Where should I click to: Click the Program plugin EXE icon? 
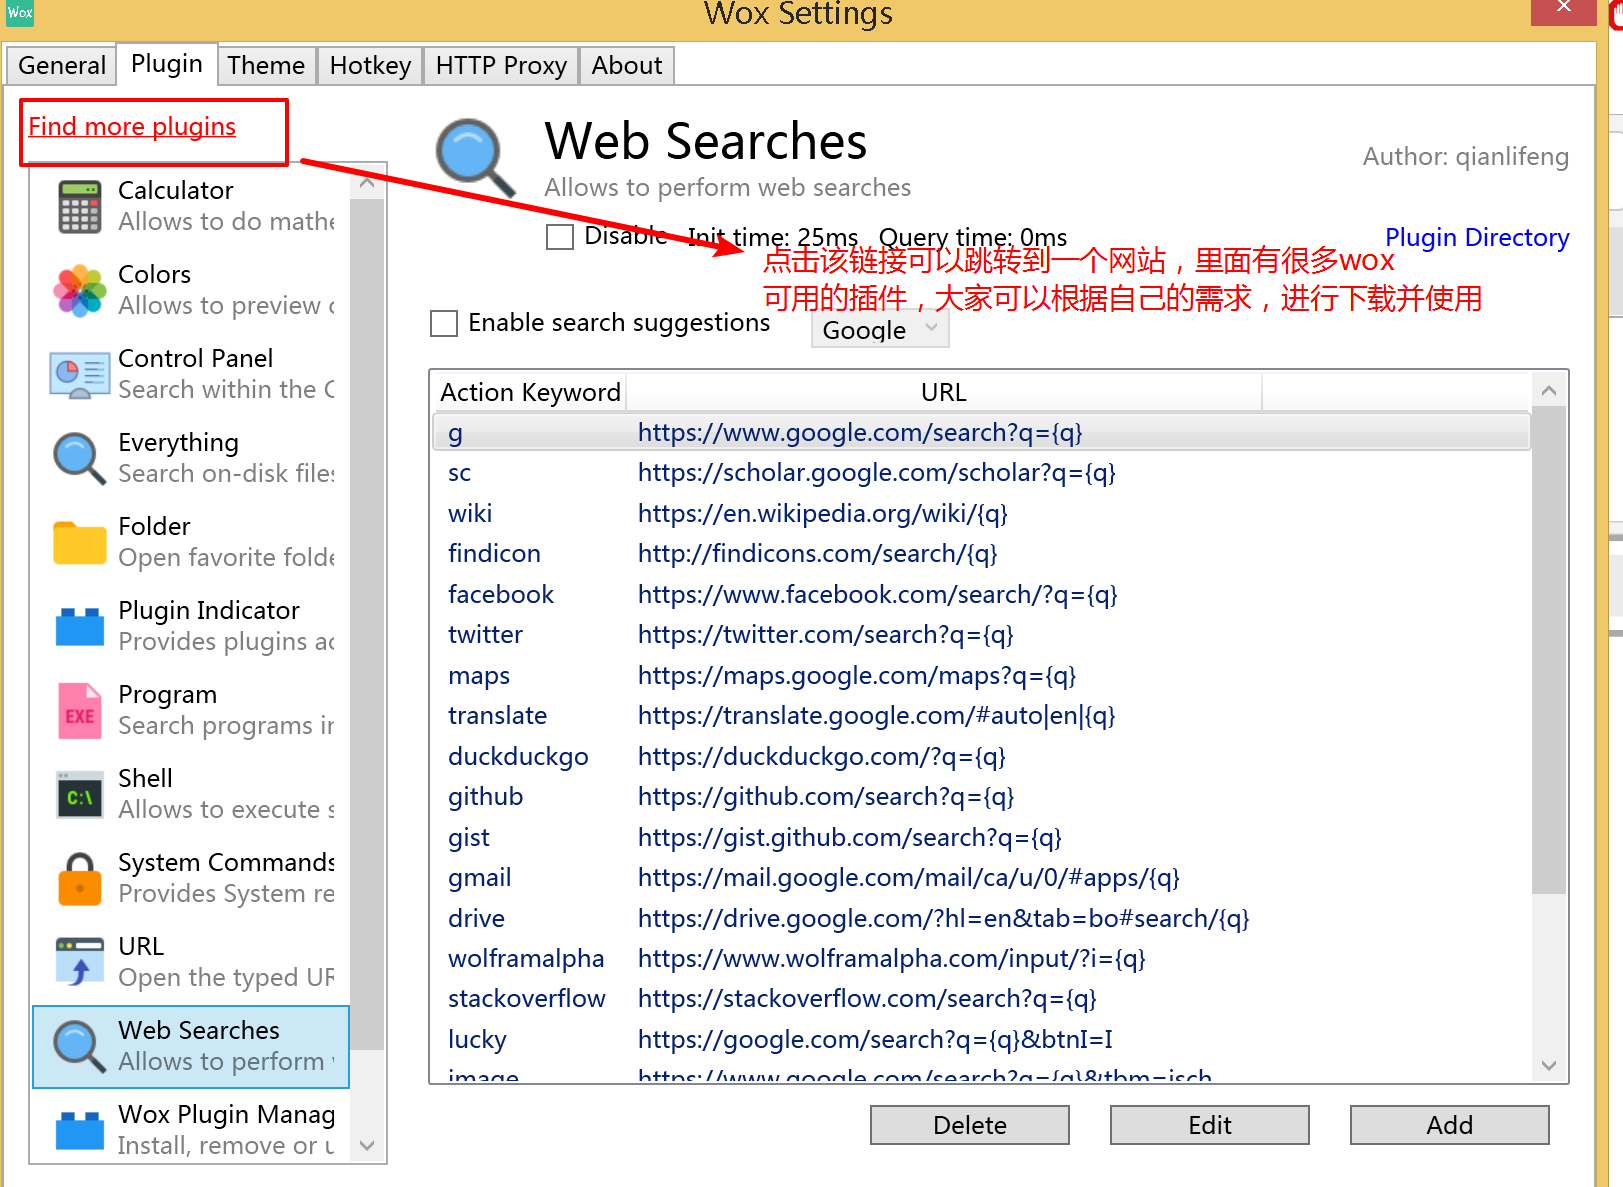pos(80,711)
